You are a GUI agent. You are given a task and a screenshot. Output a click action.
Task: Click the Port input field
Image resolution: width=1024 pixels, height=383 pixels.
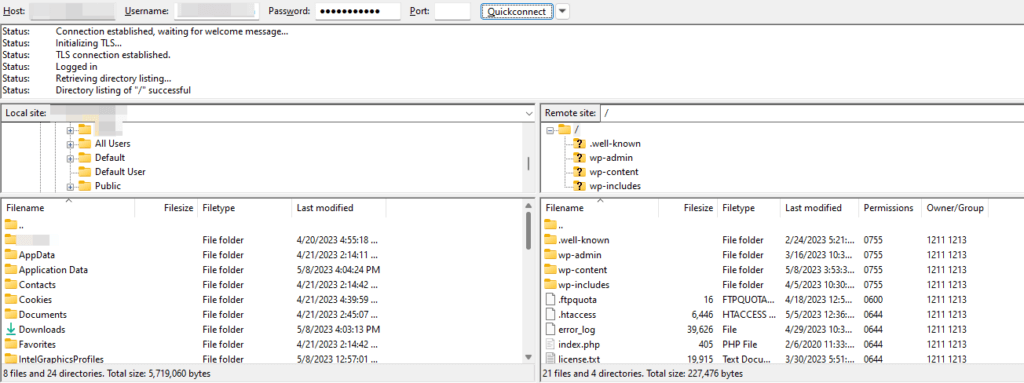pos(452,12)
